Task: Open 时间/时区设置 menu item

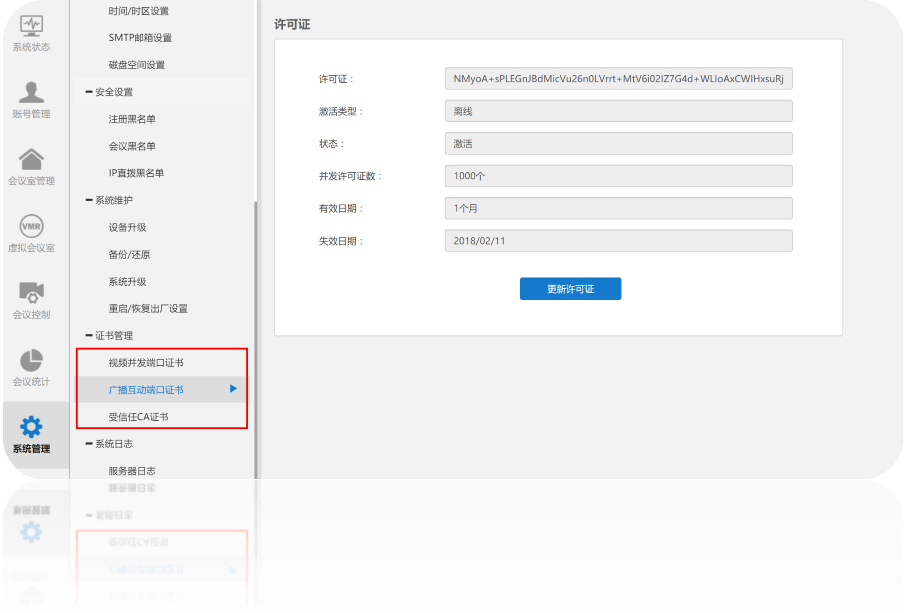Action: point(139,11)
